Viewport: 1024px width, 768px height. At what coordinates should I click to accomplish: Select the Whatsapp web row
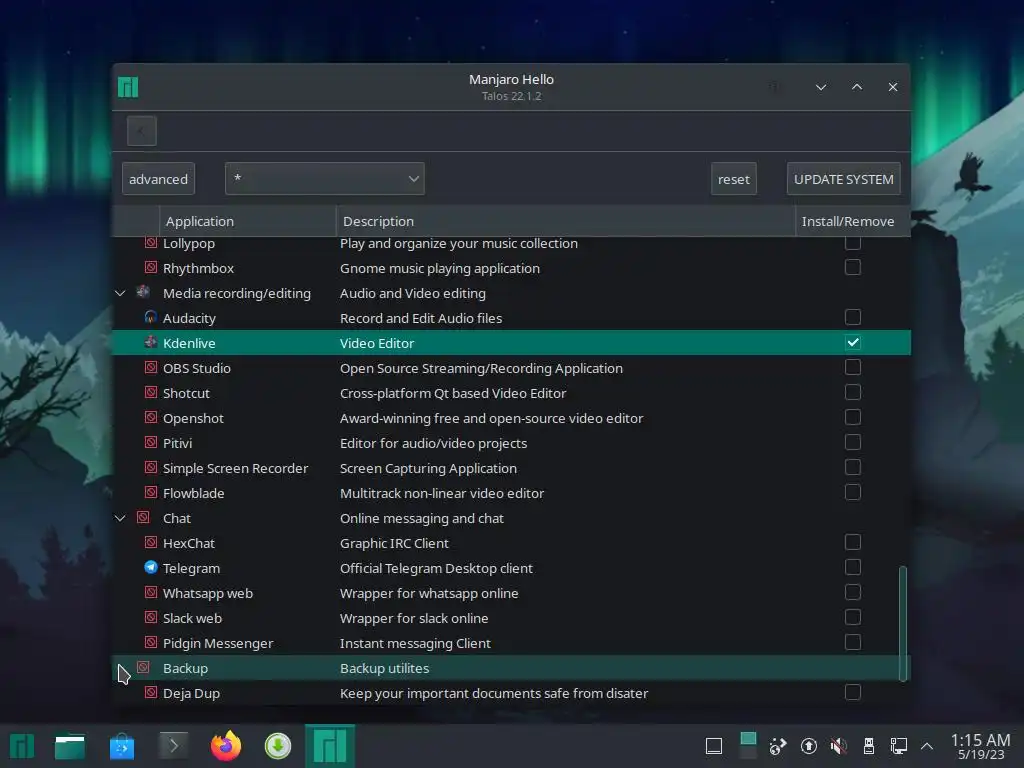pyautogui.click(x=511, y=592)
